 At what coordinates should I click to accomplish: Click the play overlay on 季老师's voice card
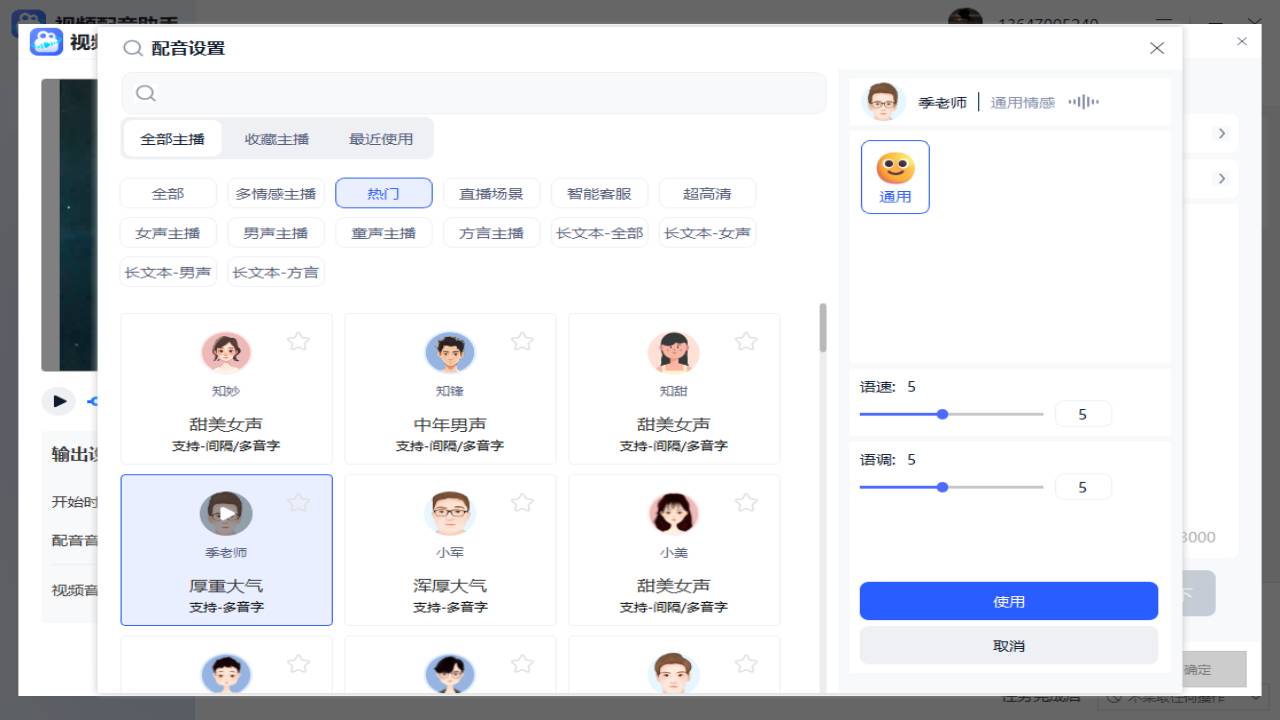pos(226,513)
